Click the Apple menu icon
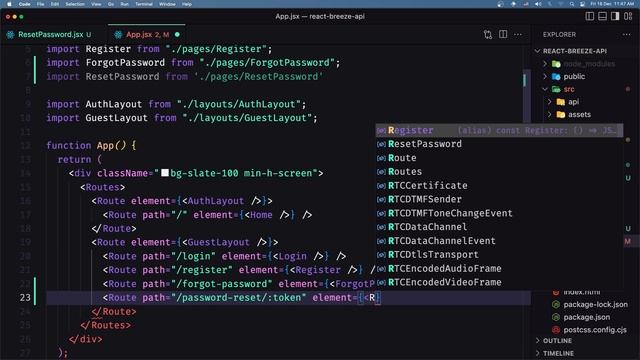This screenshot has width=640, height=360. (x=9, y=4)
